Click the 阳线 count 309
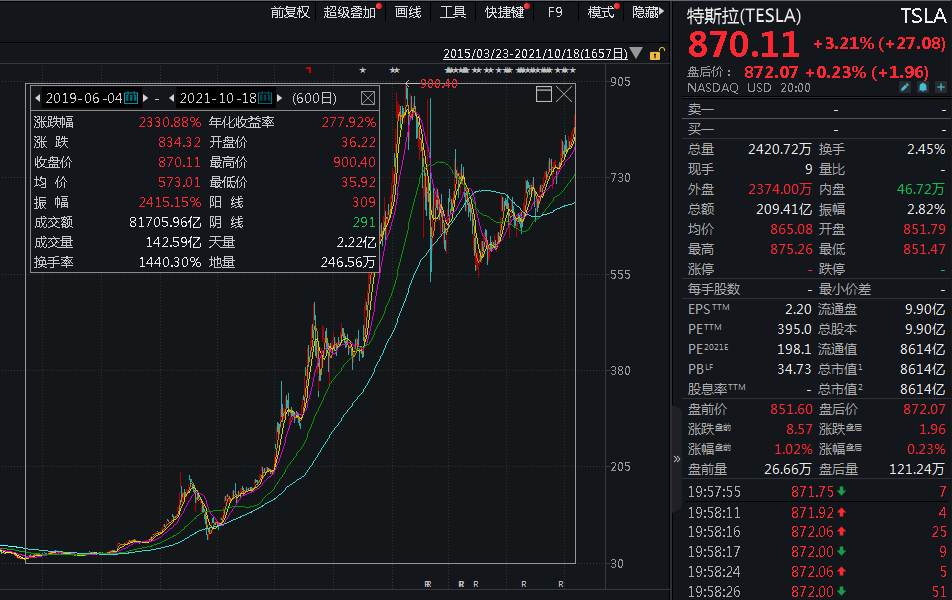This screenshot has width=952, height=600. pyautogui.click(x=364, y=202)
